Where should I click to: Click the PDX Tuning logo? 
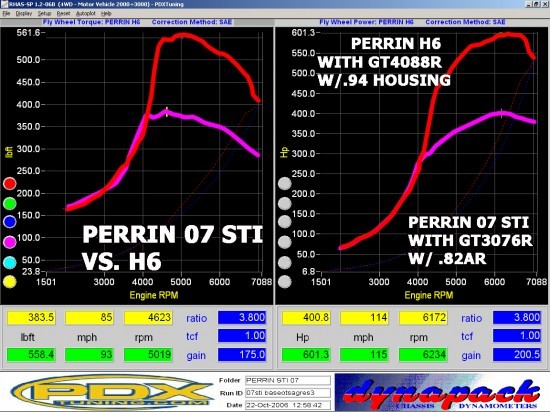tap(112, 392)
